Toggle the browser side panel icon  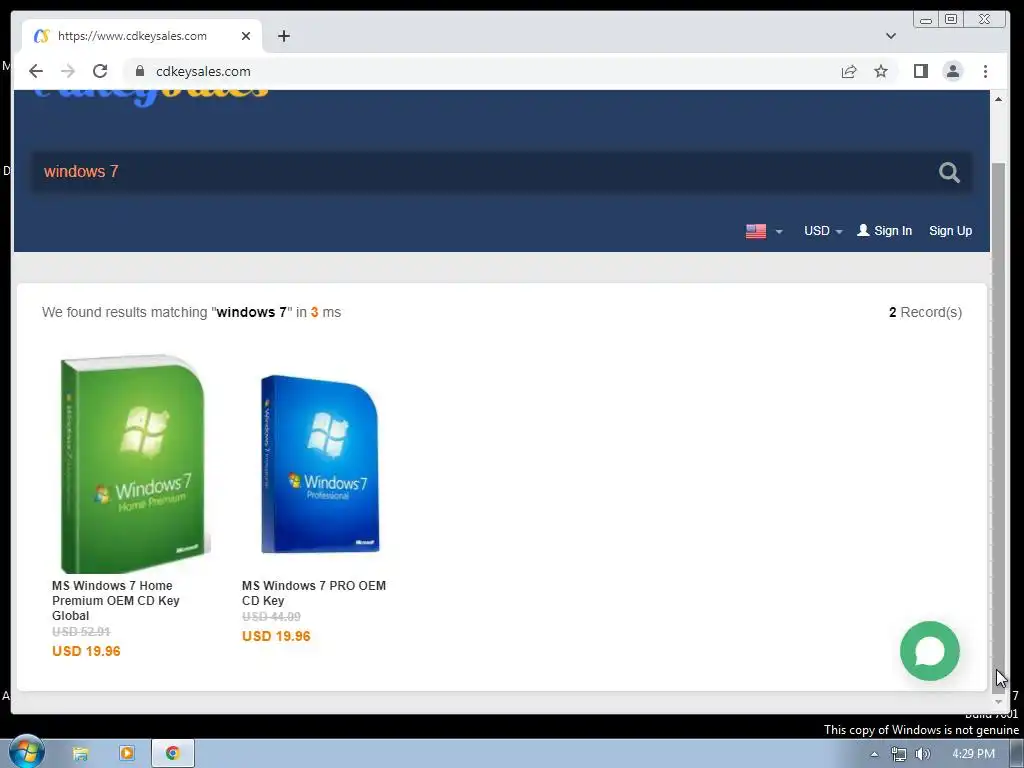tap(921, 71)
